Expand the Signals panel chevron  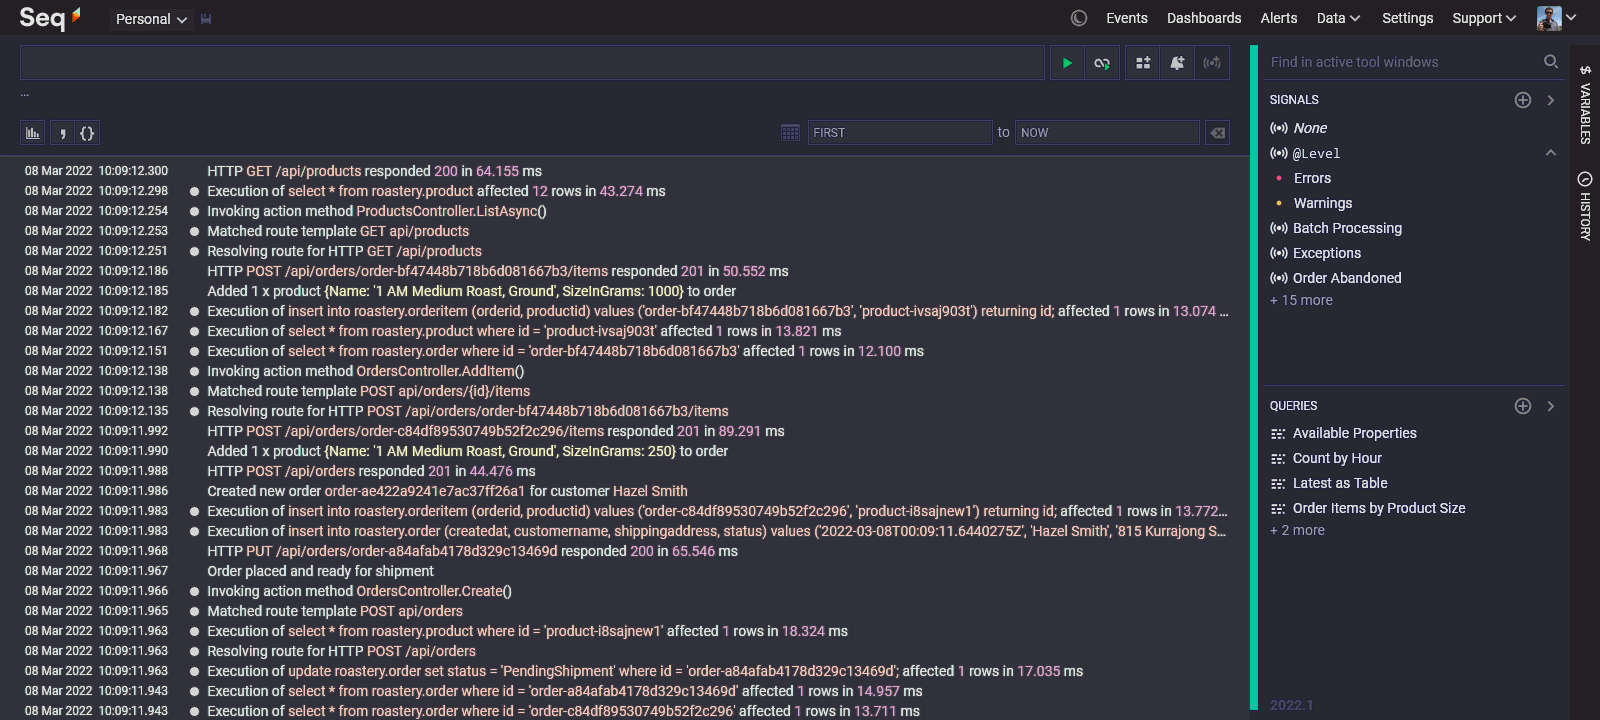coord(1551,100)
